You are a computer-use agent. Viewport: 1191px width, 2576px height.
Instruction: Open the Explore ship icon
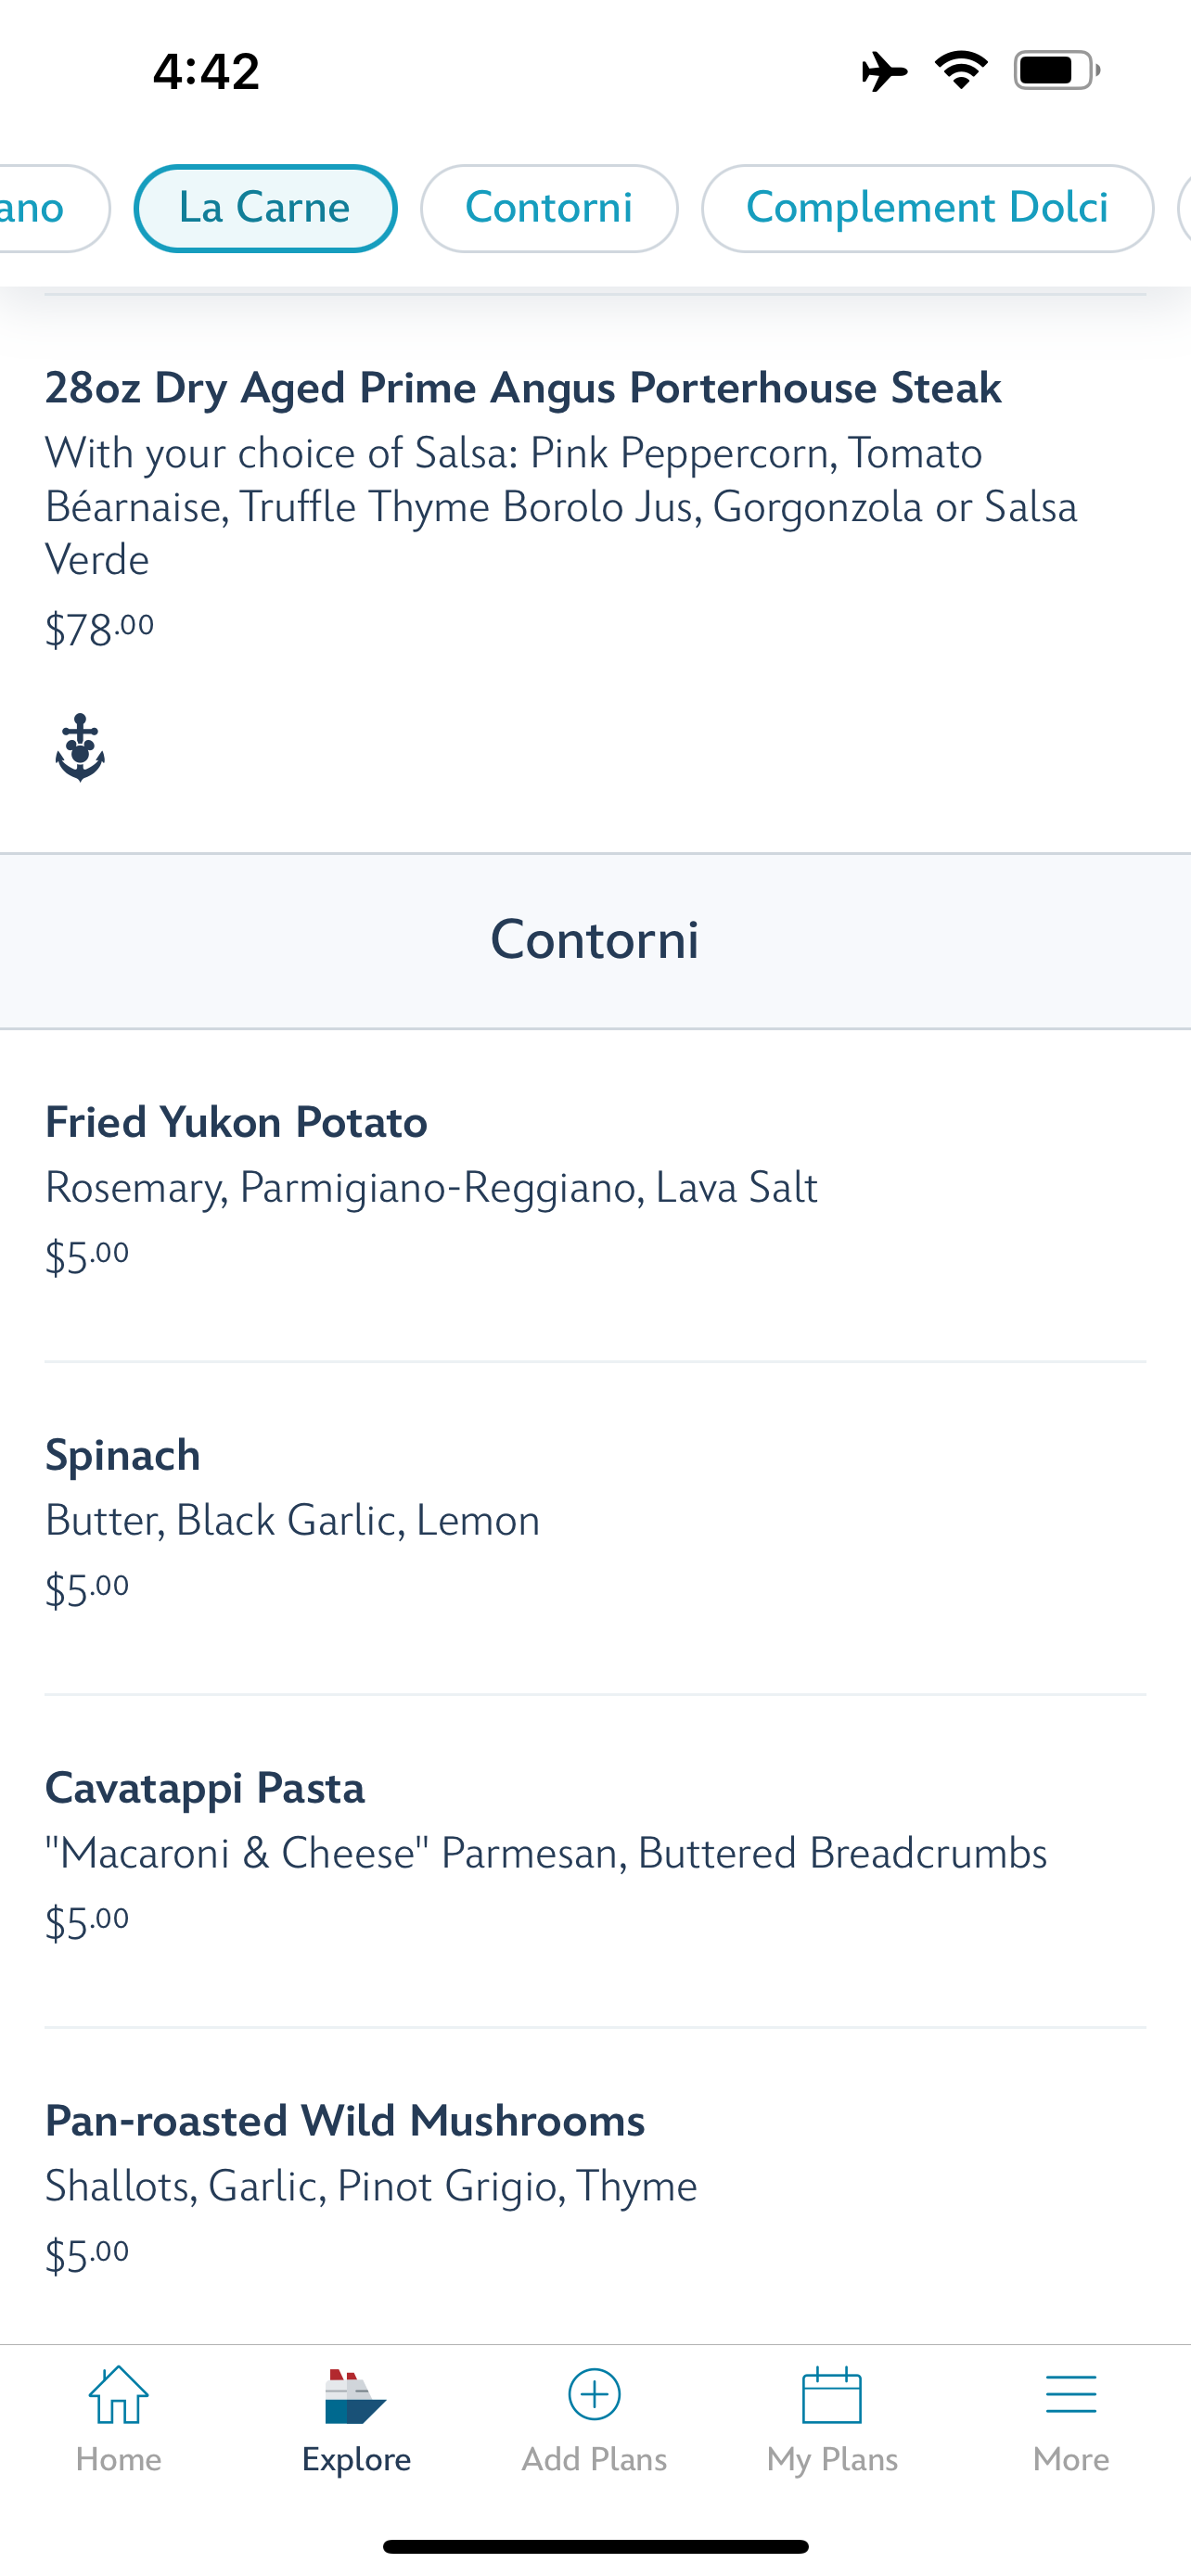[355, 2396]
